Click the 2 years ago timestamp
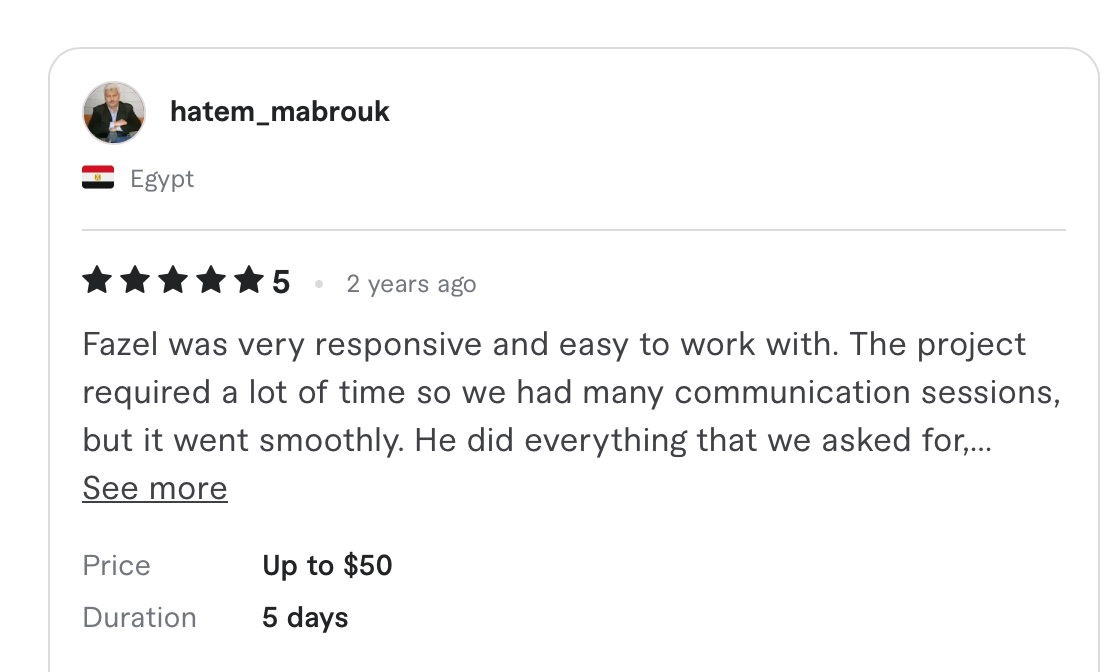1118x672 pixels. pyautogui.click(x=411, y=284)
